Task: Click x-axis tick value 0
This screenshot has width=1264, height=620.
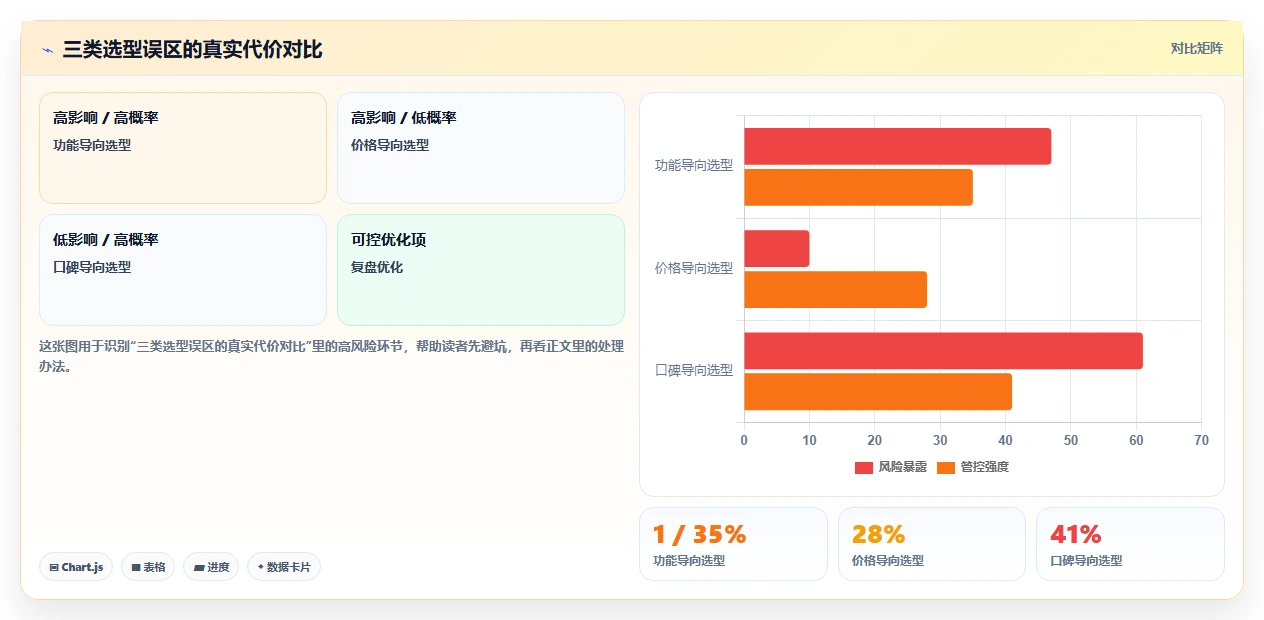Action: (744, 440)
